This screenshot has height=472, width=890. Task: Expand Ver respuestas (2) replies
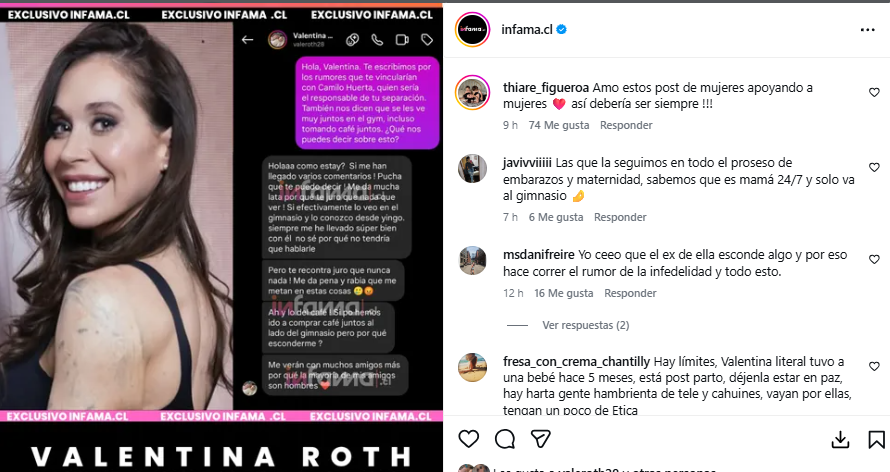[x=585, y=325]
